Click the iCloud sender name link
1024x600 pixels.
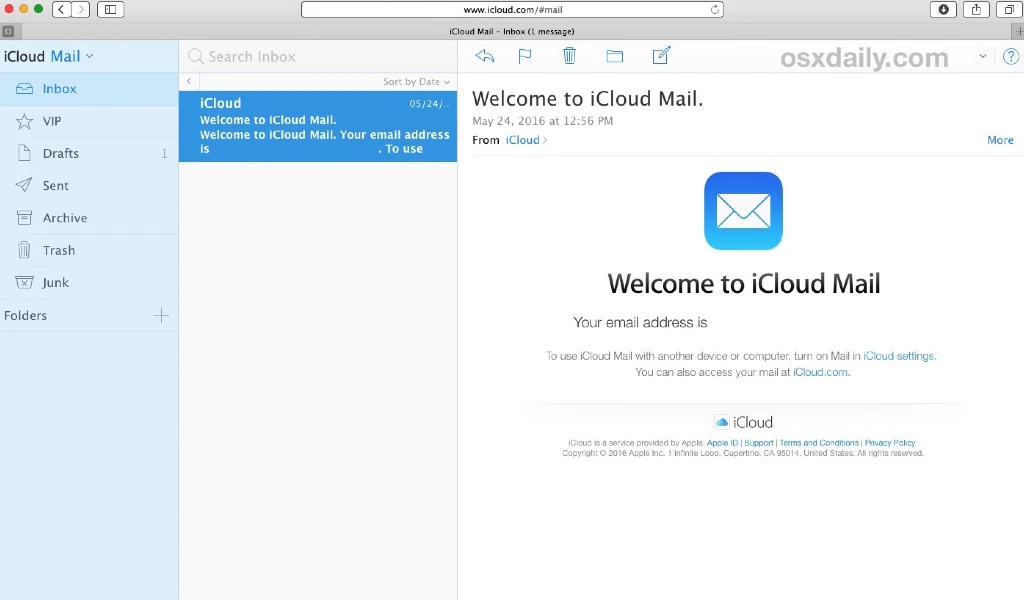522,140
